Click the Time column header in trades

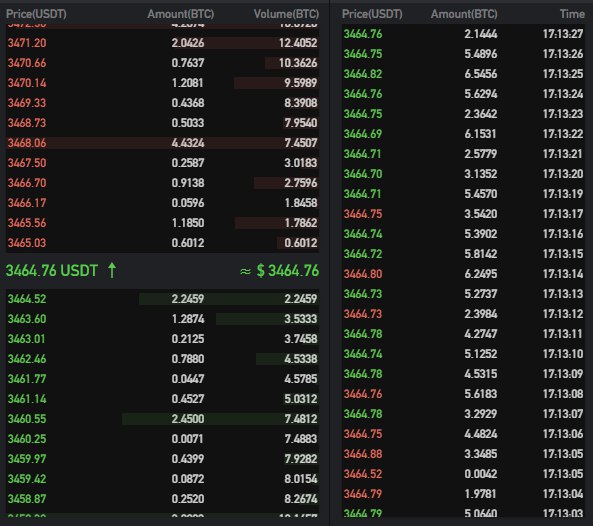pyautogui.click(x=572, y=14)
